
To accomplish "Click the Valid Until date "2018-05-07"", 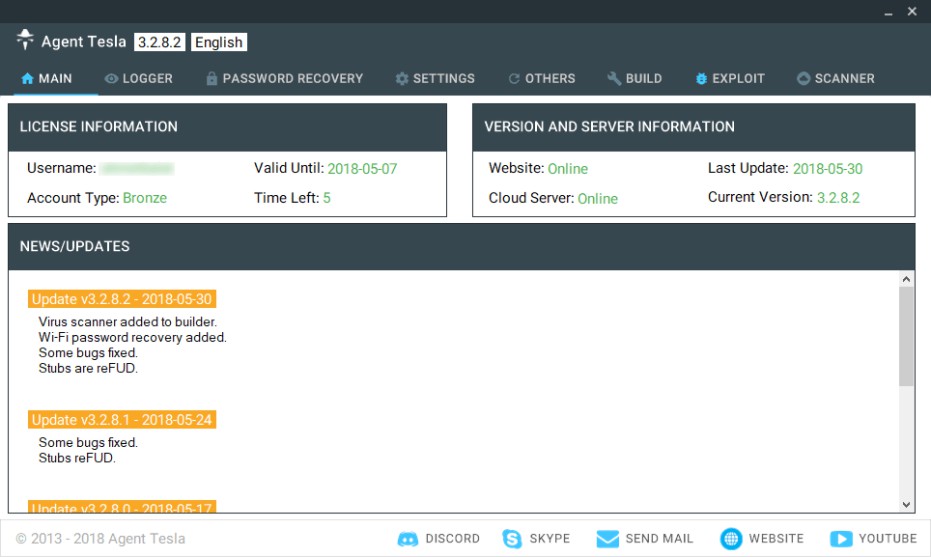I will [362, 169].
